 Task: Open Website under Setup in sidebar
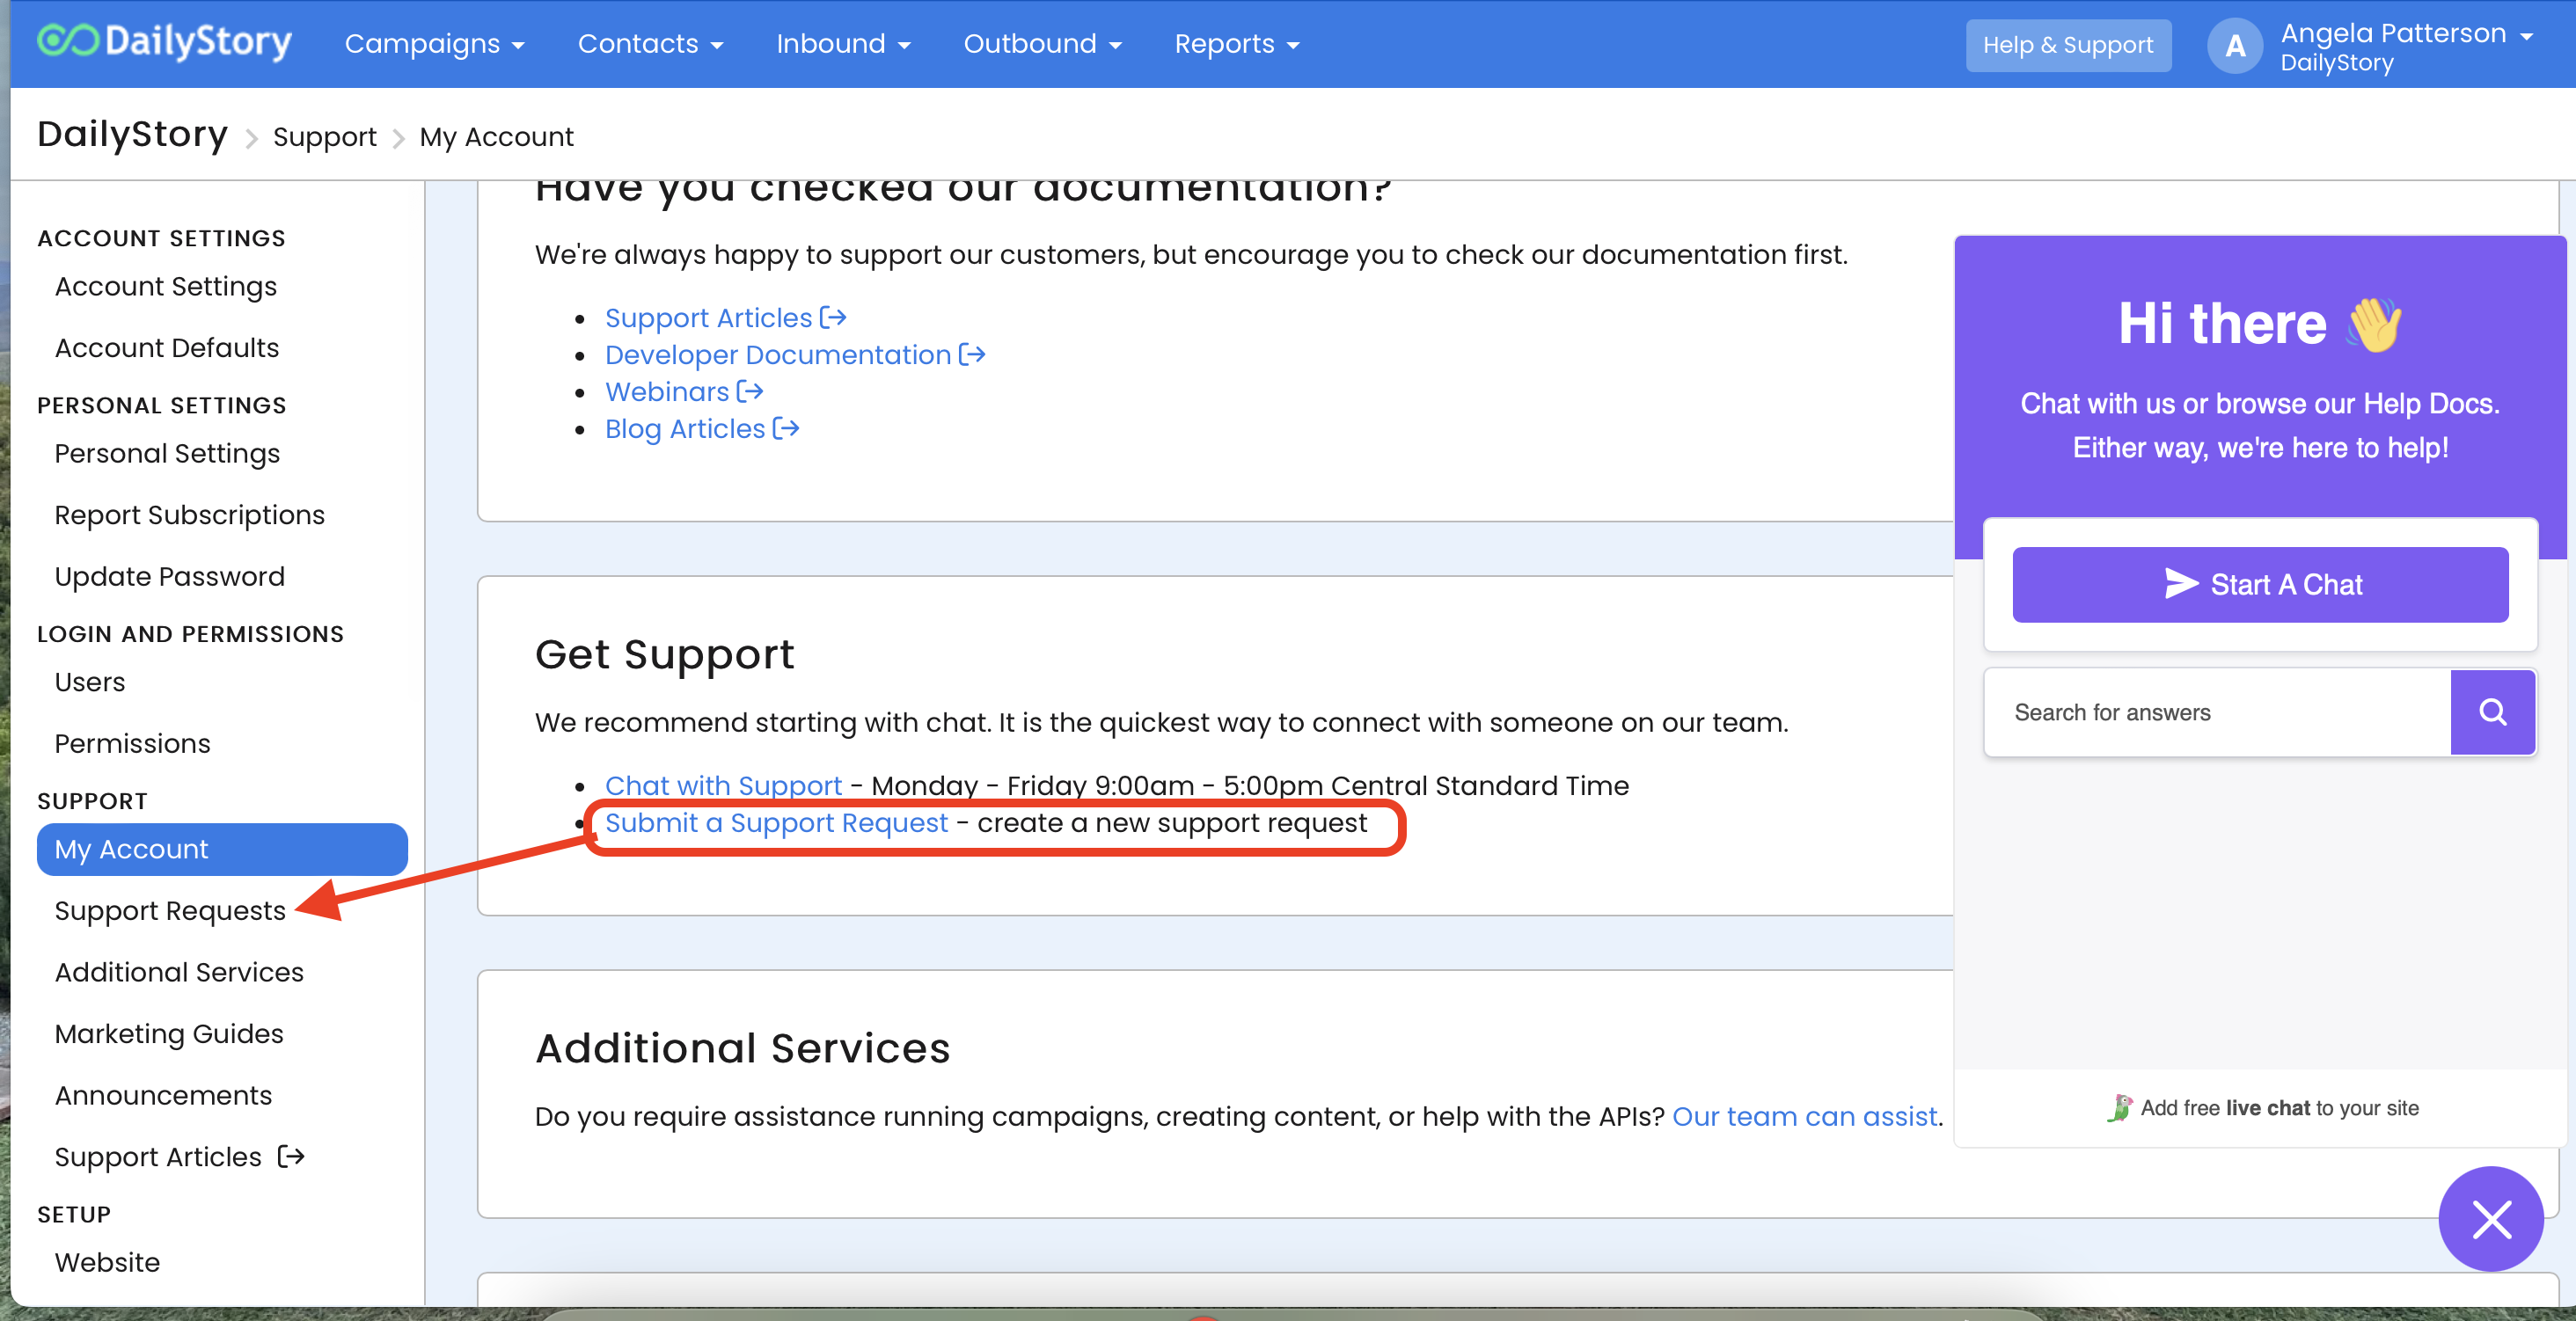click(x=107, y=1262)
